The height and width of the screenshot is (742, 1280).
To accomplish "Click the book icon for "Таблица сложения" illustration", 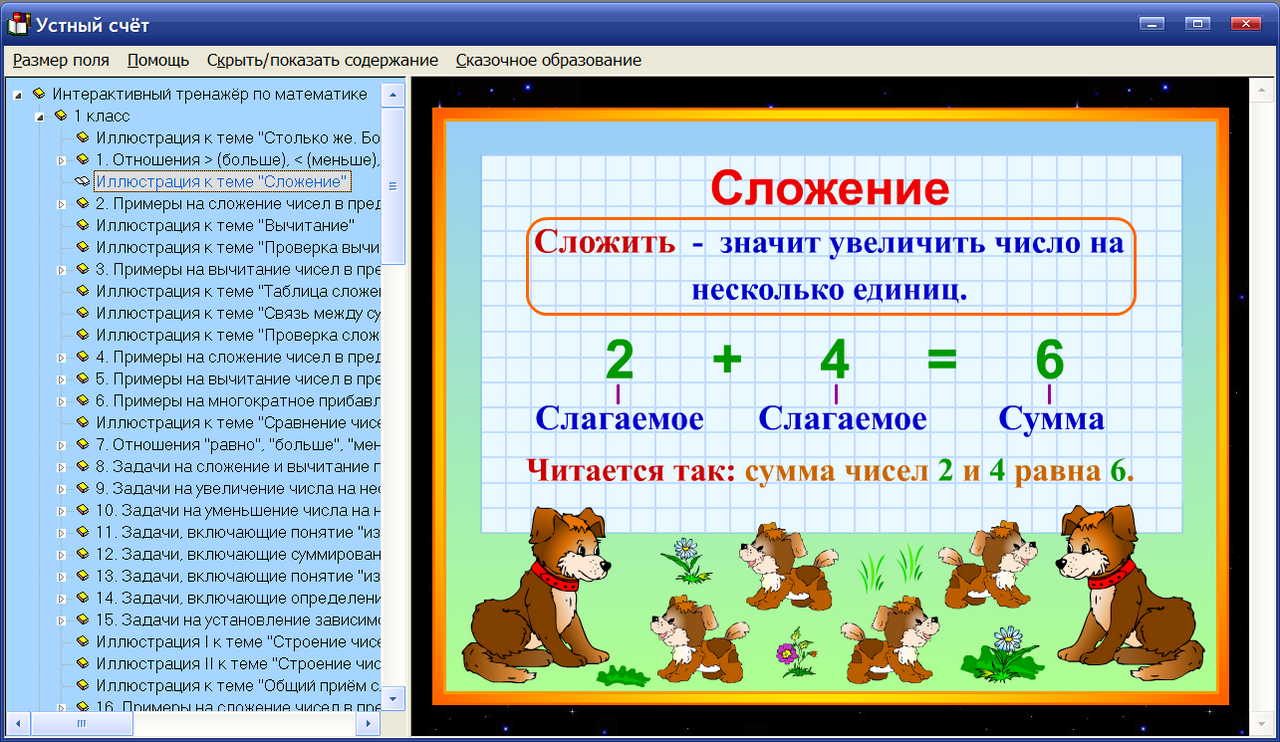I will coord(82,291).
